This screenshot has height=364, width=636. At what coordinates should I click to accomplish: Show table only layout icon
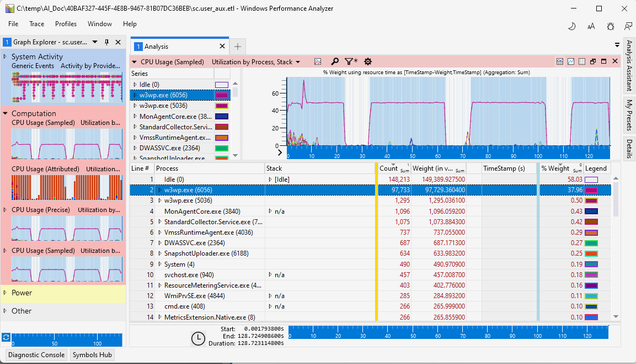(582, 61)
